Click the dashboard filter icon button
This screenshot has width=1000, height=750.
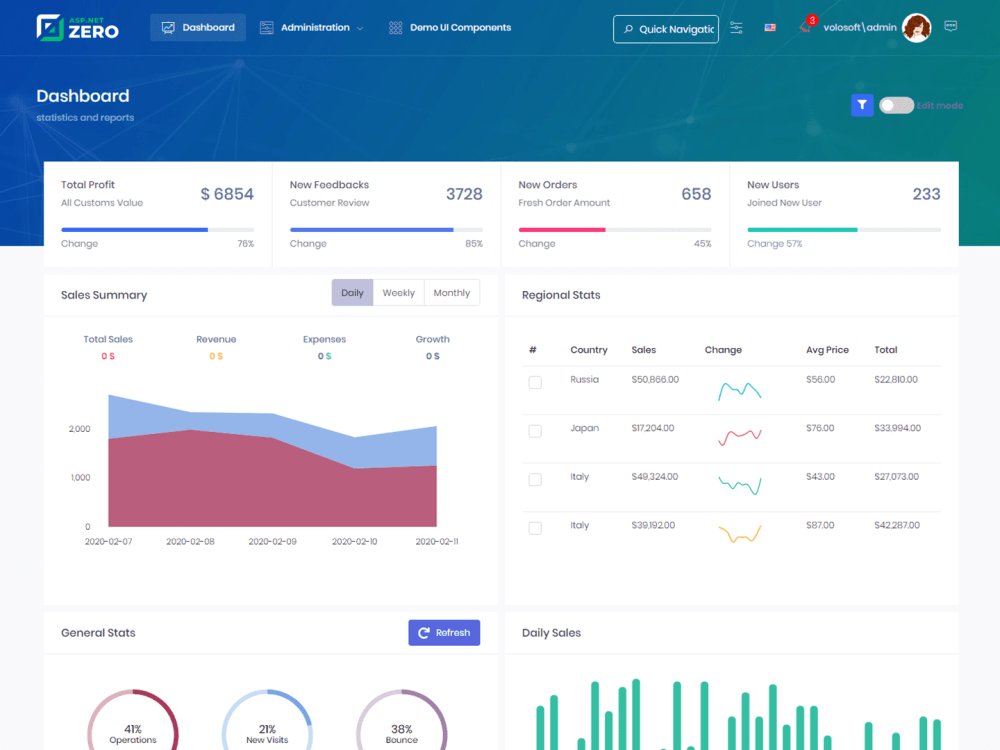(x=862, y=105)
